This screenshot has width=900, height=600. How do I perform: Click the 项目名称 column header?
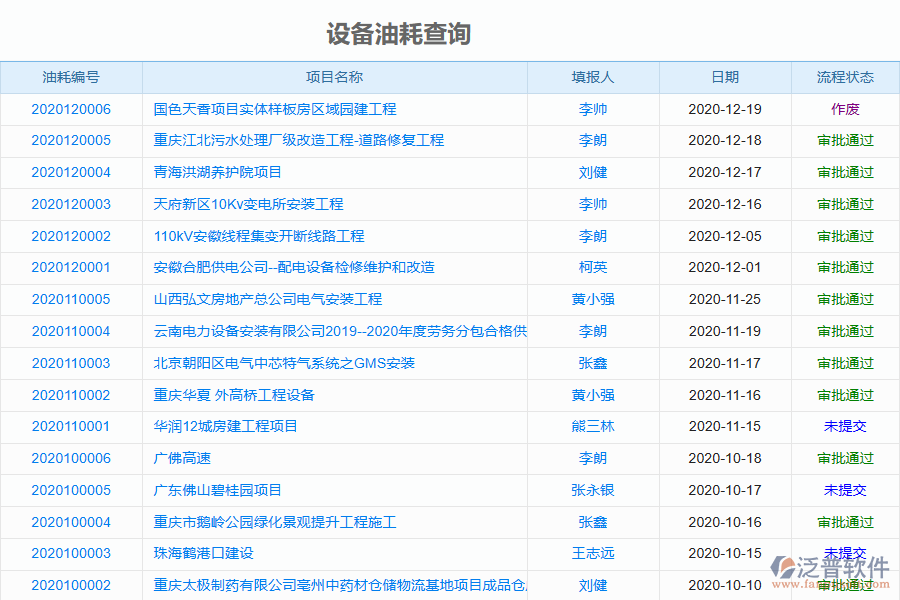tap(336, 77)
